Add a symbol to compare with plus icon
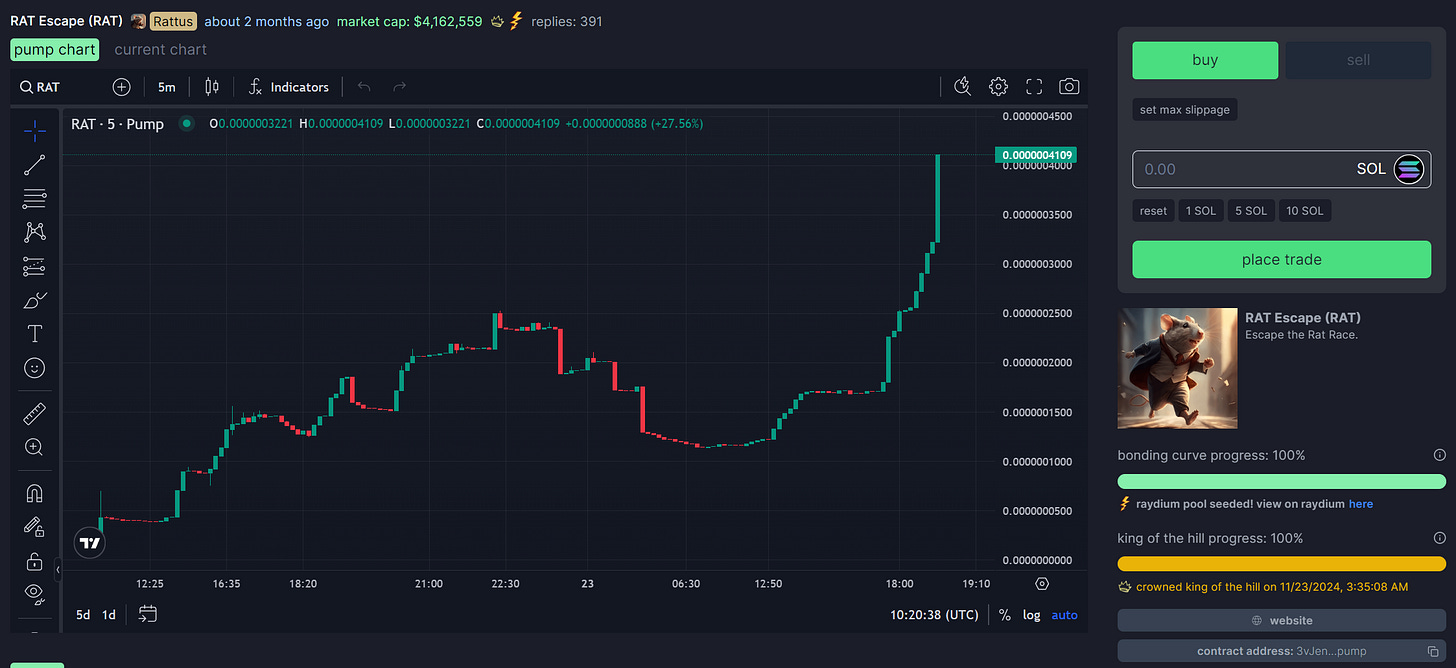The width and height of the screenshot is (1456, 668). (122, 87)
